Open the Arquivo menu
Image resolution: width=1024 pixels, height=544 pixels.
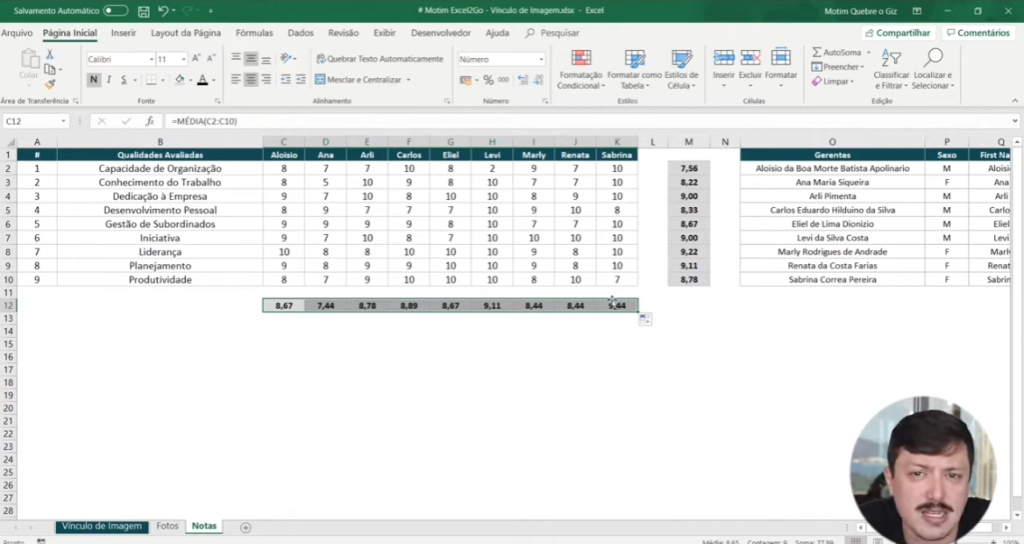[x=16, y=33]
